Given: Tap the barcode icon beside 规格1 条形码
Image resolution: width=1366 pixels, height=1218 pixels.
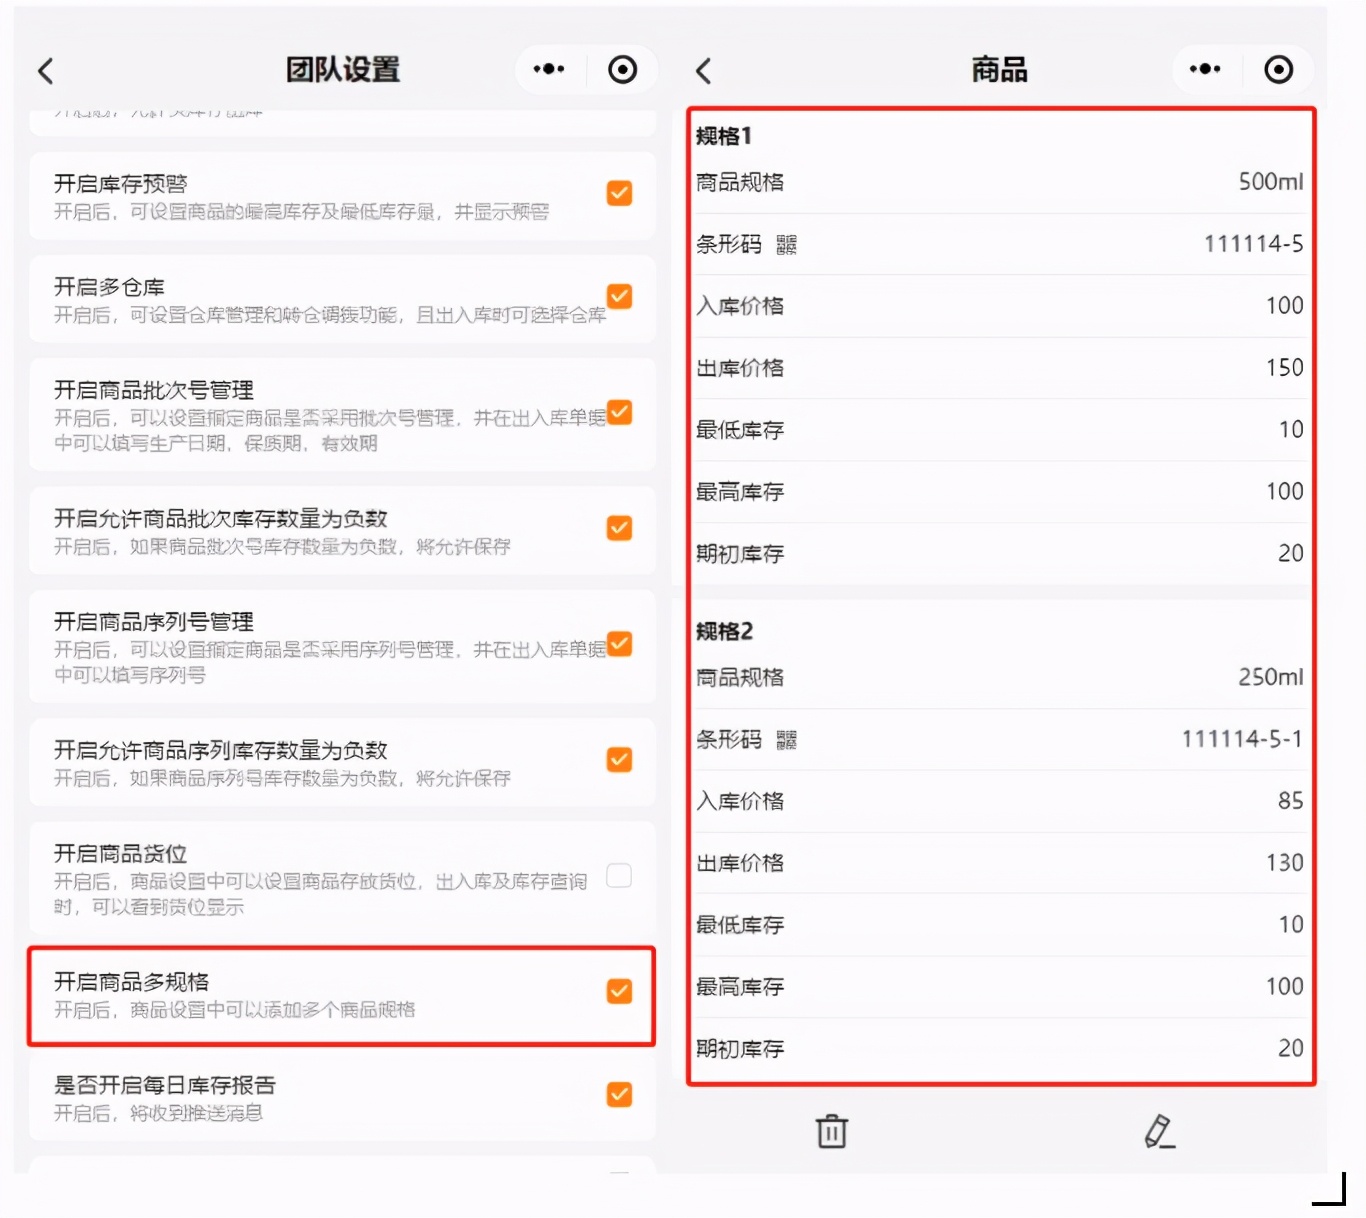Looking at the screenshot, I should coord(786,243).
